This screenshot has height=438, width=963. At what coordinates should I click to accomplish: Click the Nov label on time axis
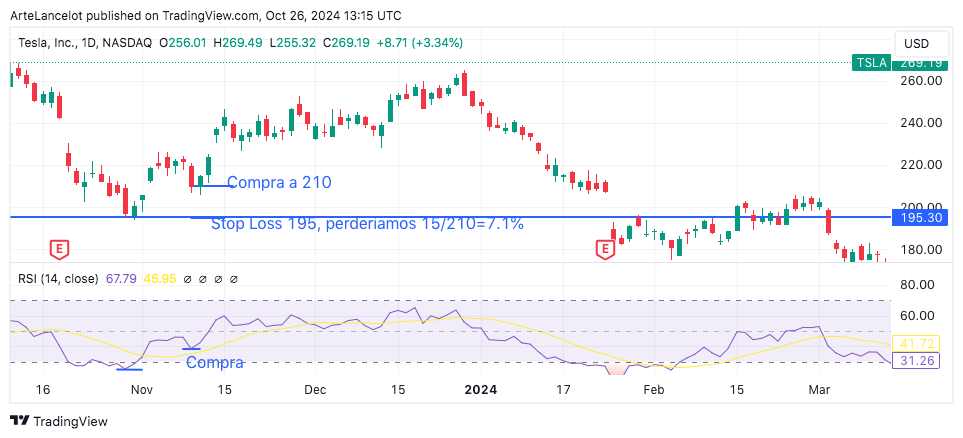(x=142, y=390)
